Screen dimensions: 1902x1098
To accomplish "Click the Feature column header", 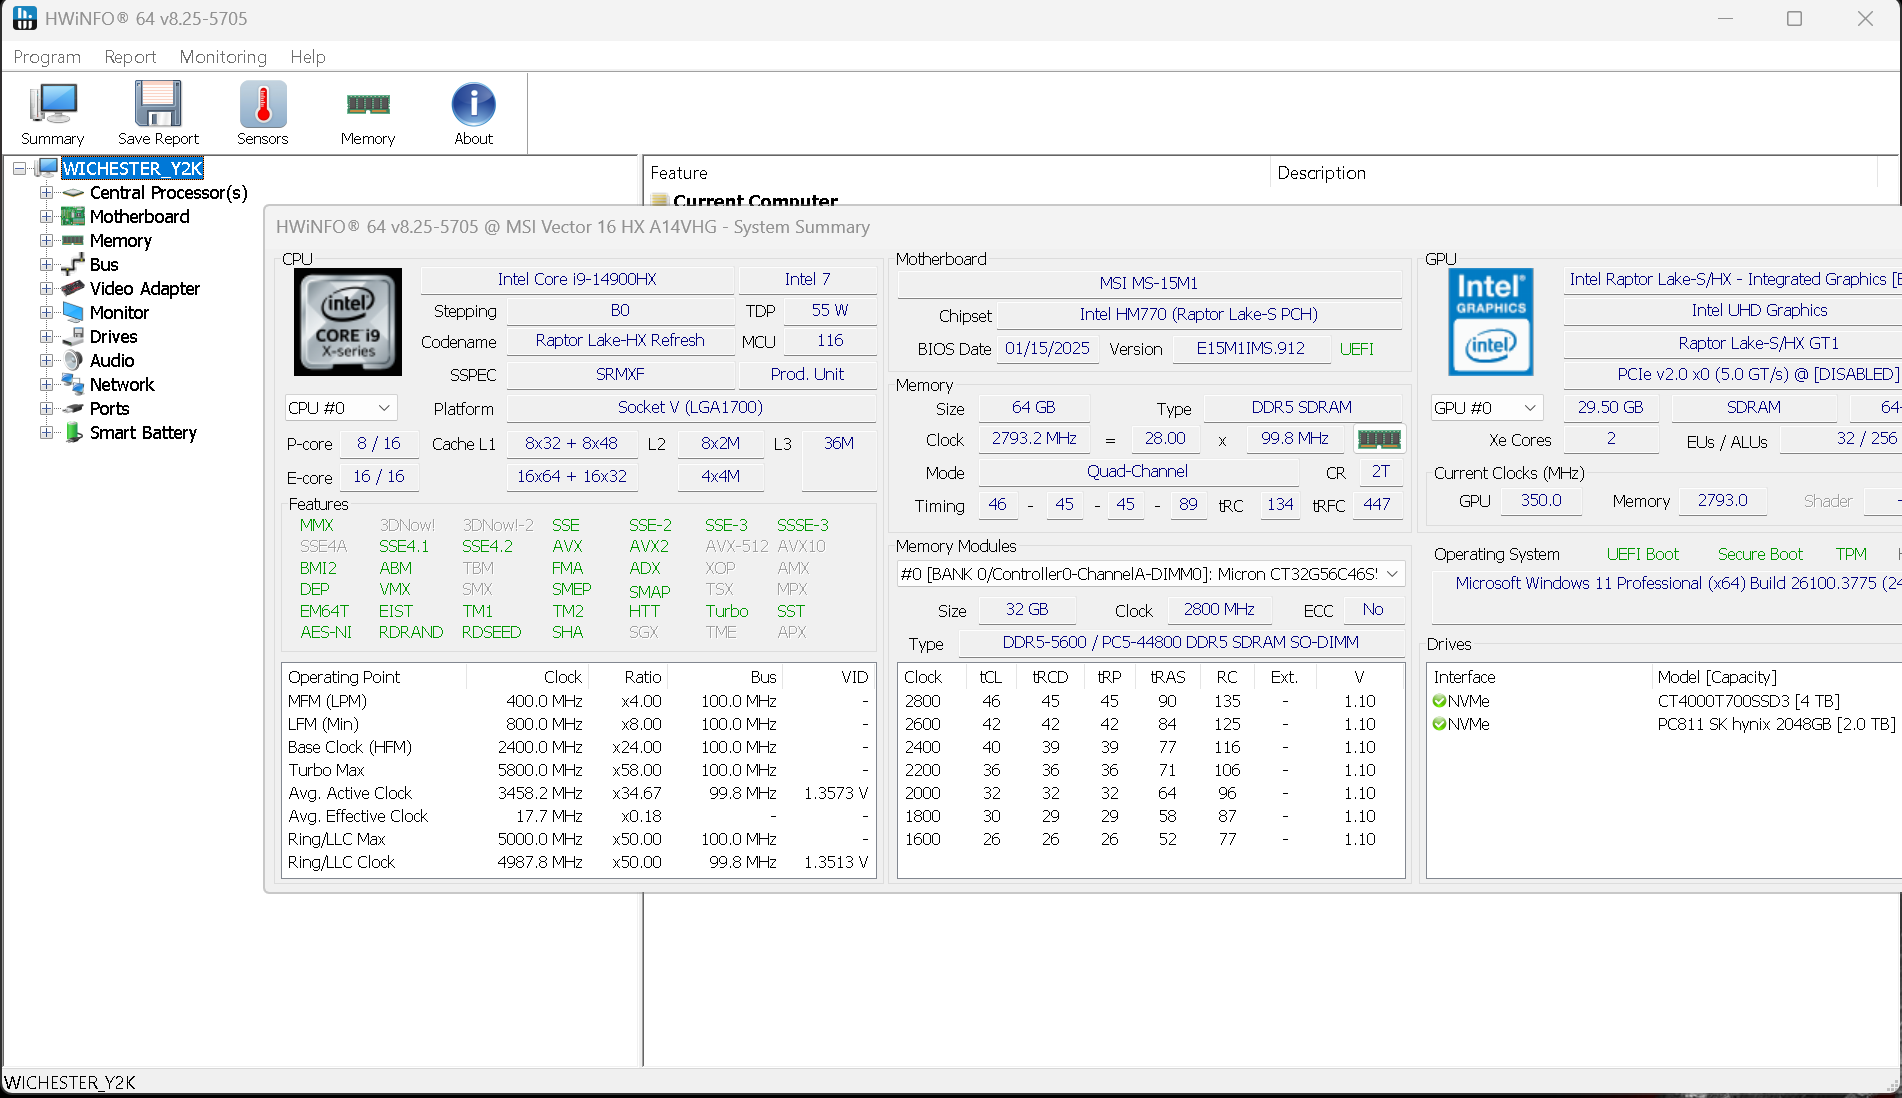I will click(x=956, y=173).
